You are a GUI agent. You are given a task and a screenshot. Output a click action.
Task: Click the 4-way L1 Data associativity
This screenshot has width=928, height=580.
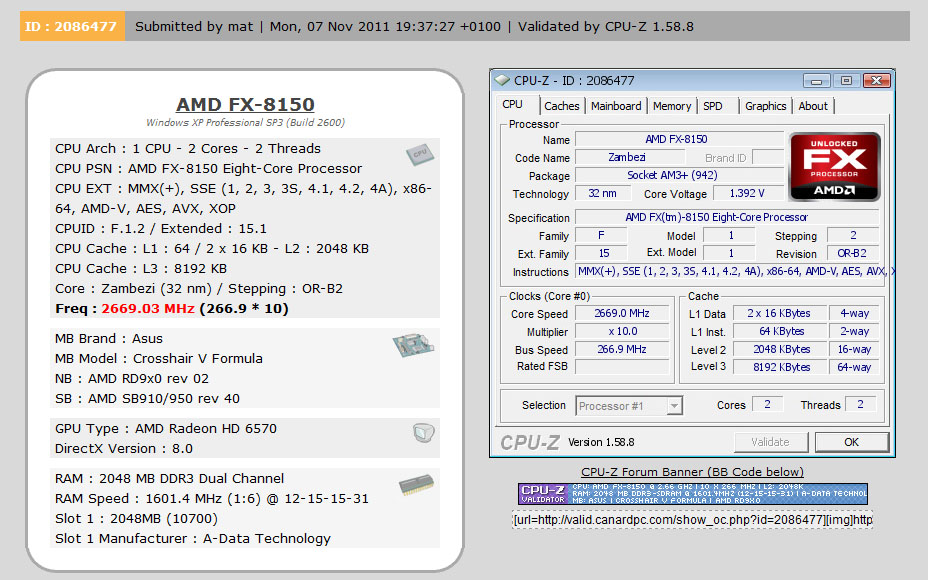[x=854, y=313]
